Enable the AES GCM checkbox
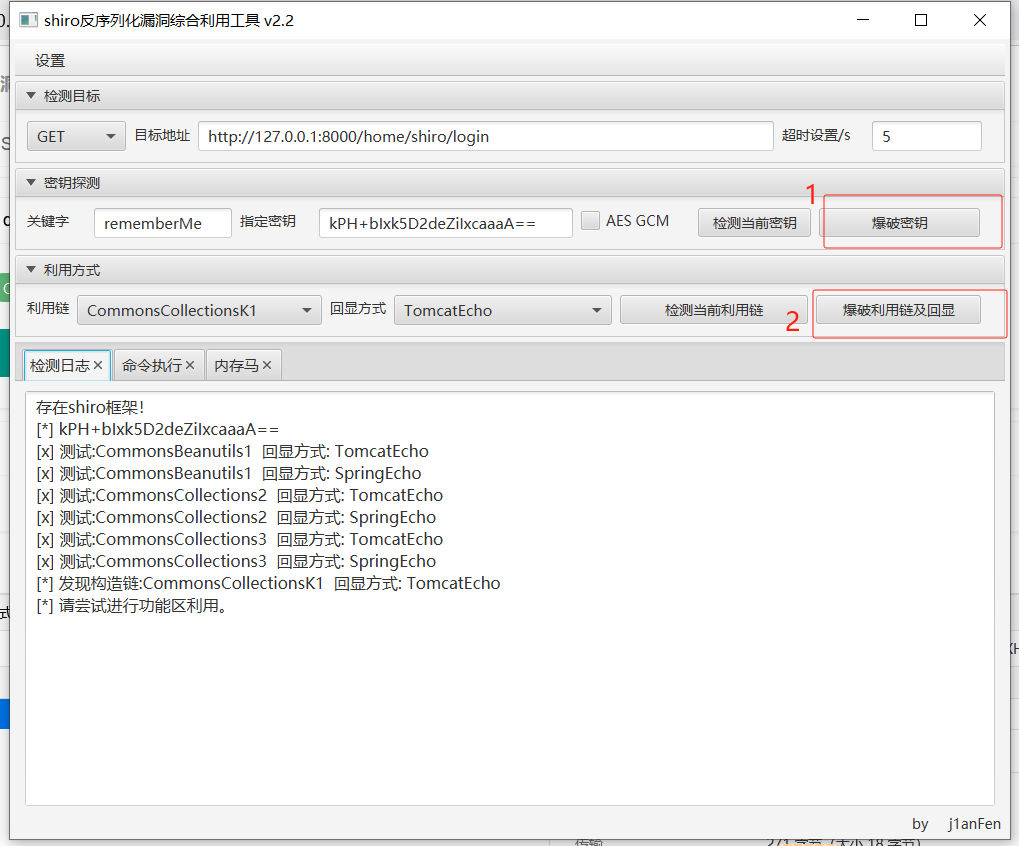 (590, 221)
